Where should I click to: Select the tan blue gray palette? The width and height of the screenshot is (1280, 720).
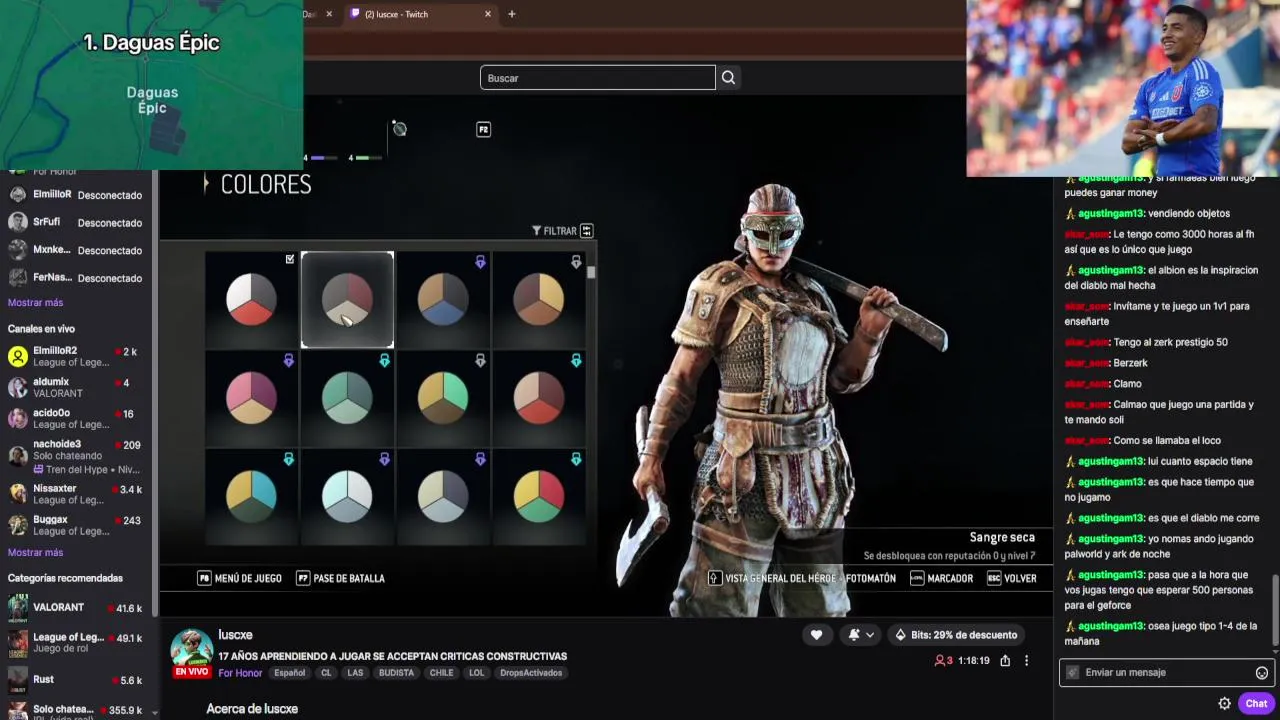click(443, 299)
